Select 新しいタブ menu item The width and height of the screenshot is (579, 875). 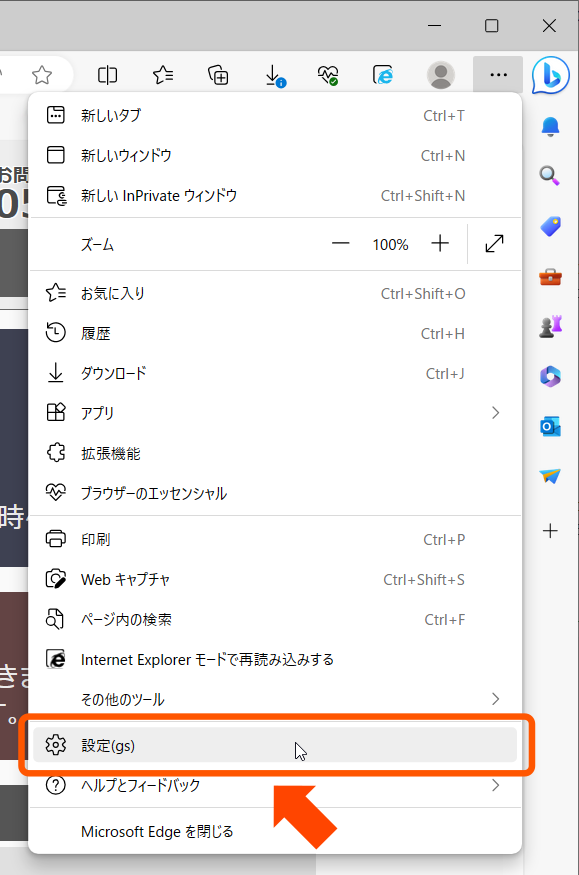tap(274, 116)
